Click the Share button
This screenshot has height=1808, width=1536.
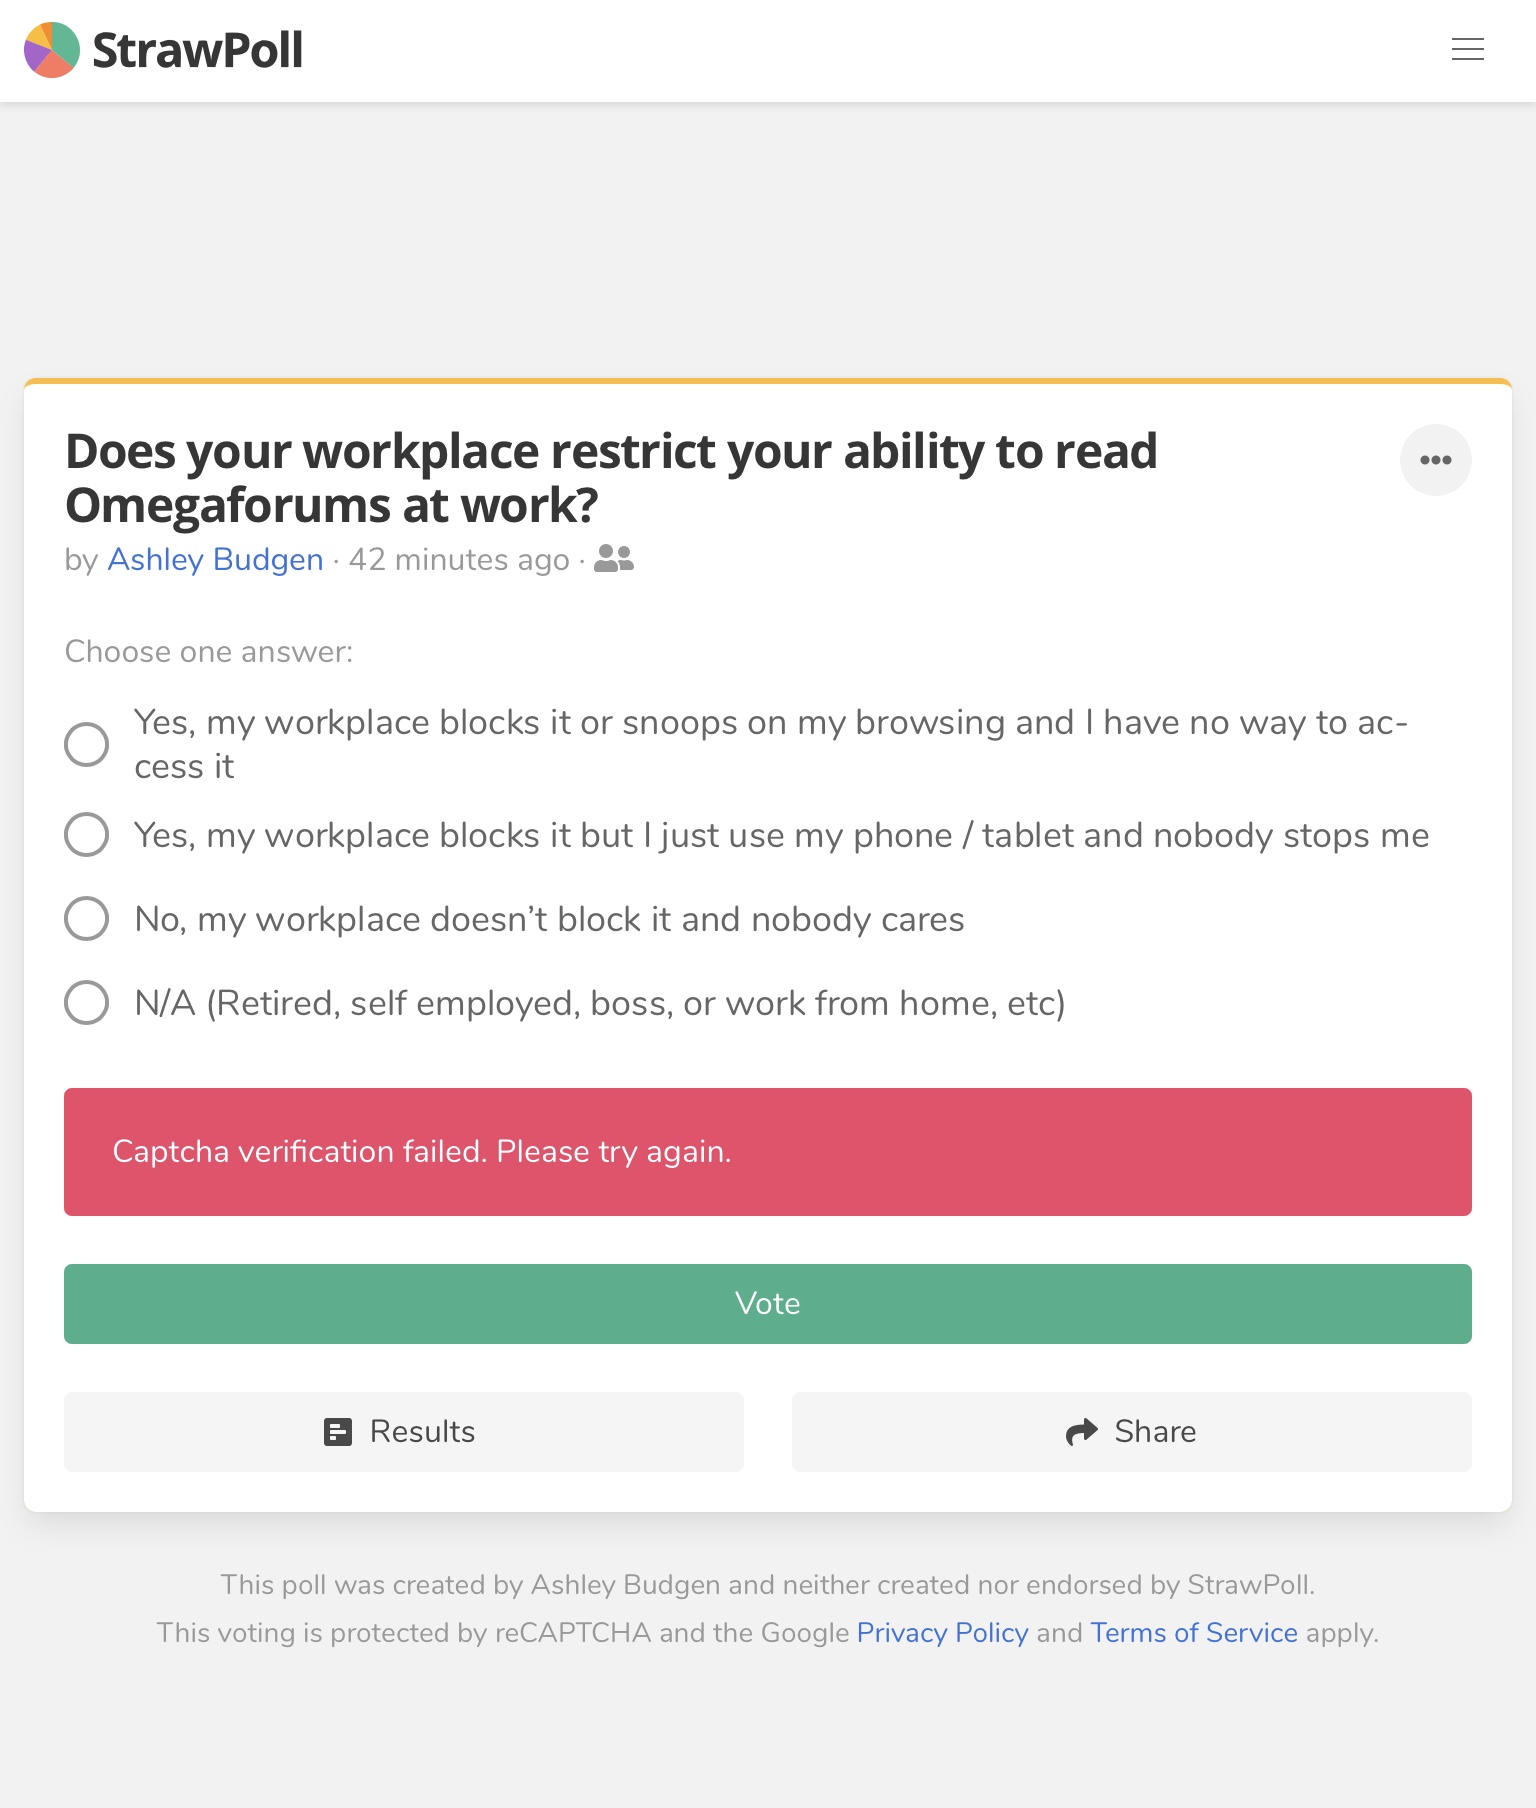[1132, 1432]
